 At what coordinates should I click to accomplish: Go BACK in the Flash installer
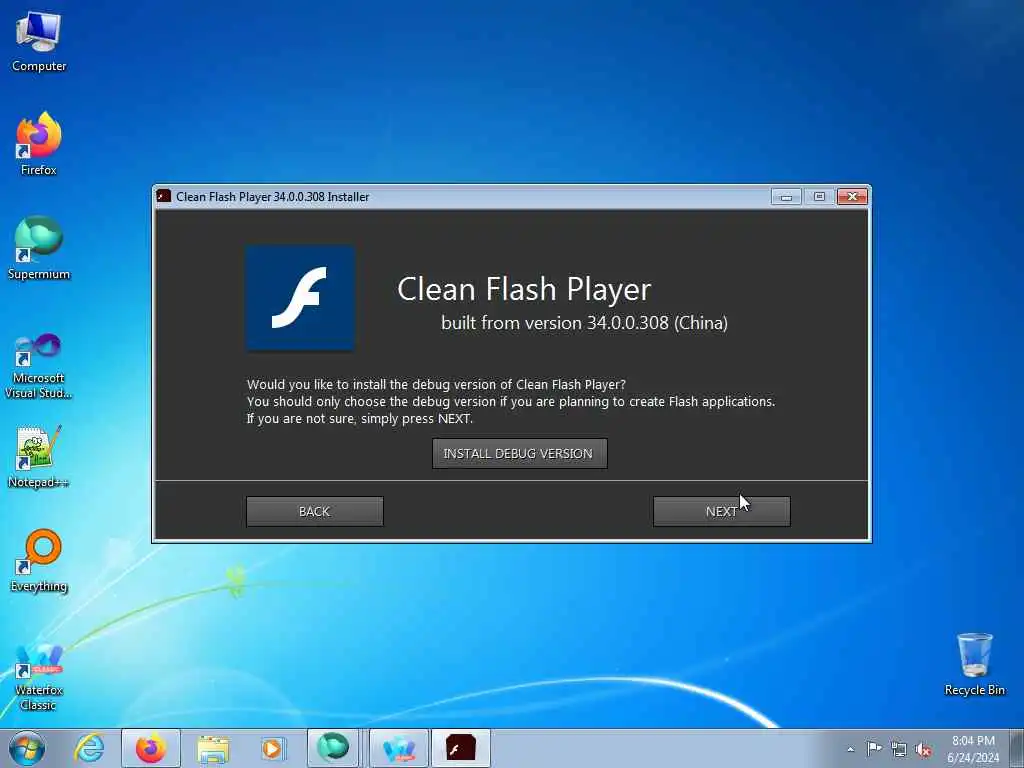(x=315, y=511)
